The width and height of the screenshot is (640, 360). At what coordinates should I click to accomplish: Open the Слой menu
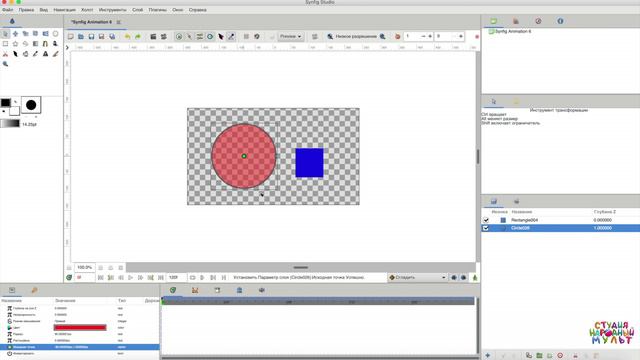point(138,9)
